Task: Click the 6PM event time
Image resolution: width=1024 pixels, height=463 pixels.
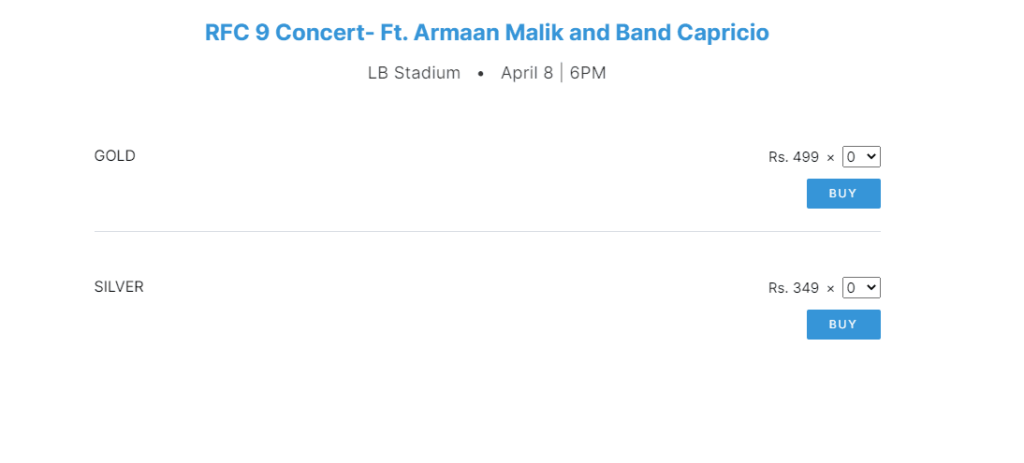Action: point(588,73)
